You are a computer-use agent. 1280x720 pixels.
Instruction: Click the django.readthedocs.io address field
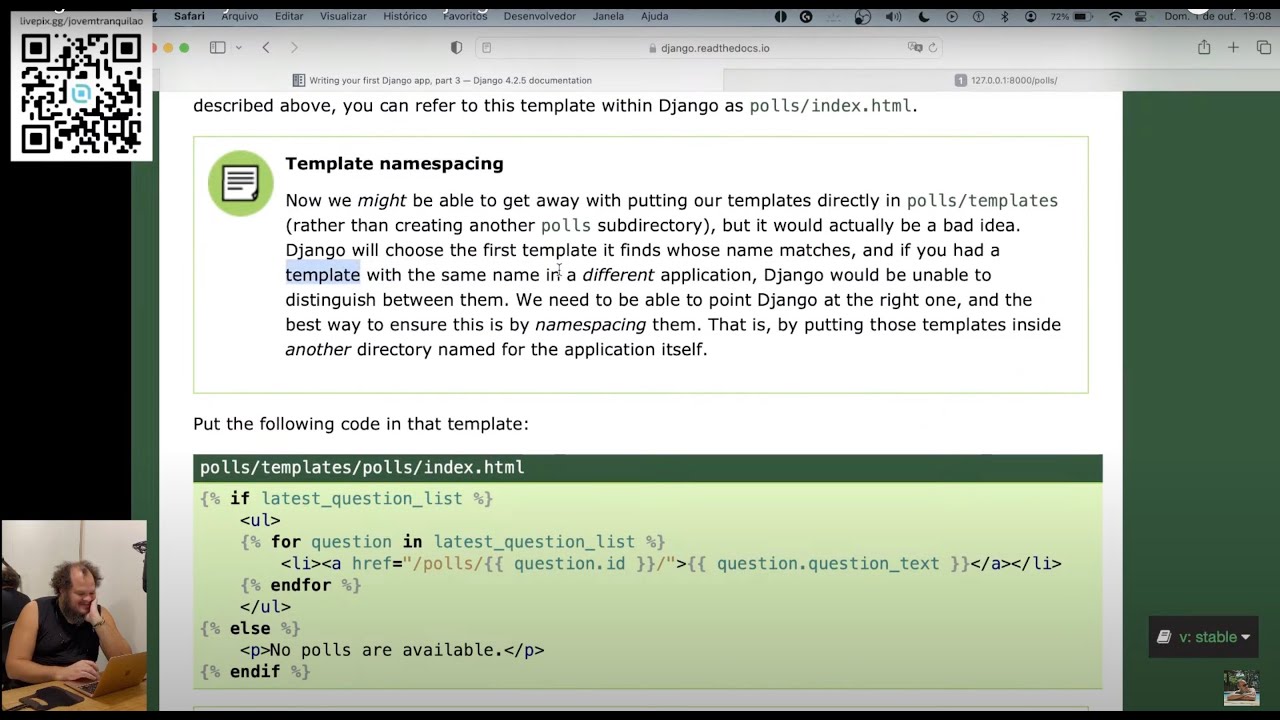(709, 48)
